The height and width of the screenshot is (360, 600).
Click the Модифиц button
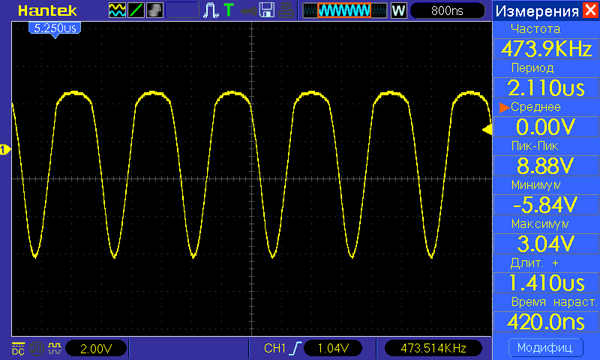[x=546, y=348]
